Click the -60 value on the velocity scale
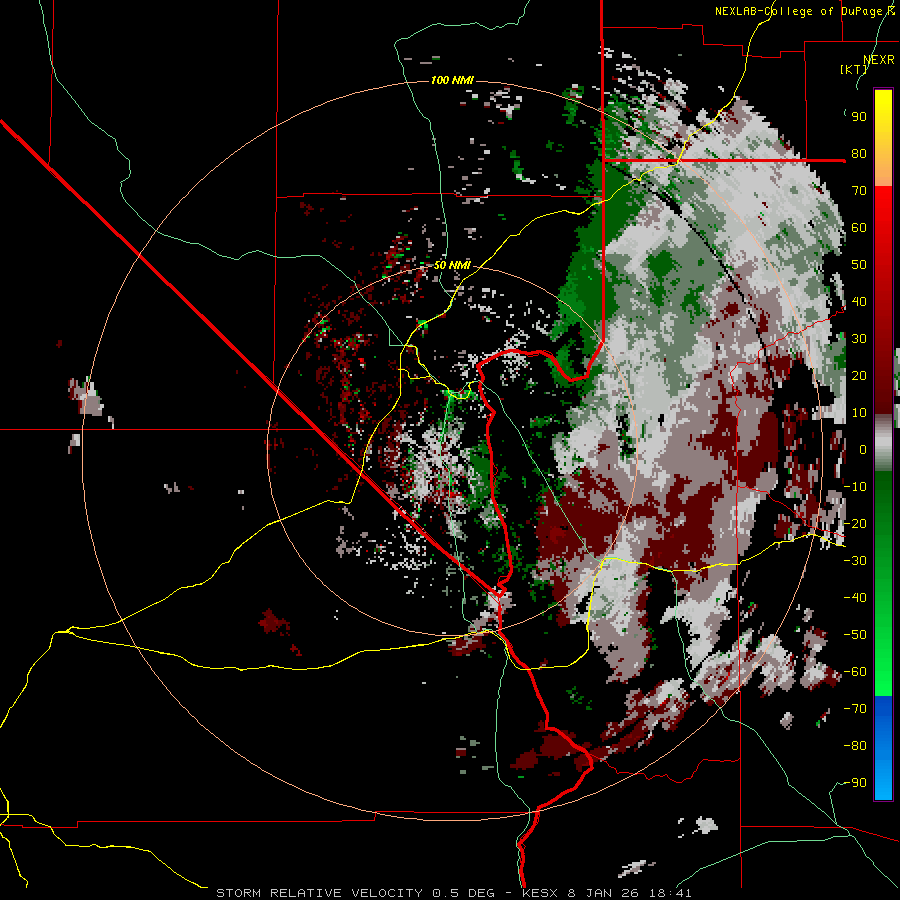The image size is (900, 900). pos(855,672)
